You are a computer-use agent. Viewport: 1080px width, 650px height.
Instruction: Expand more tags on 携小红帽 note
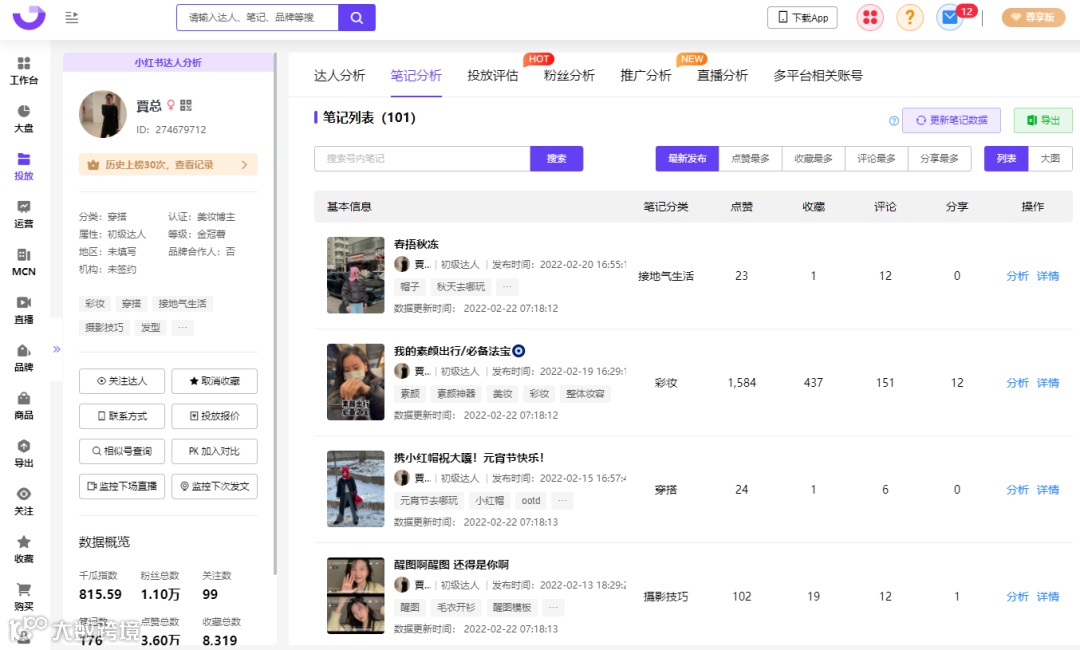coord(563,501)
